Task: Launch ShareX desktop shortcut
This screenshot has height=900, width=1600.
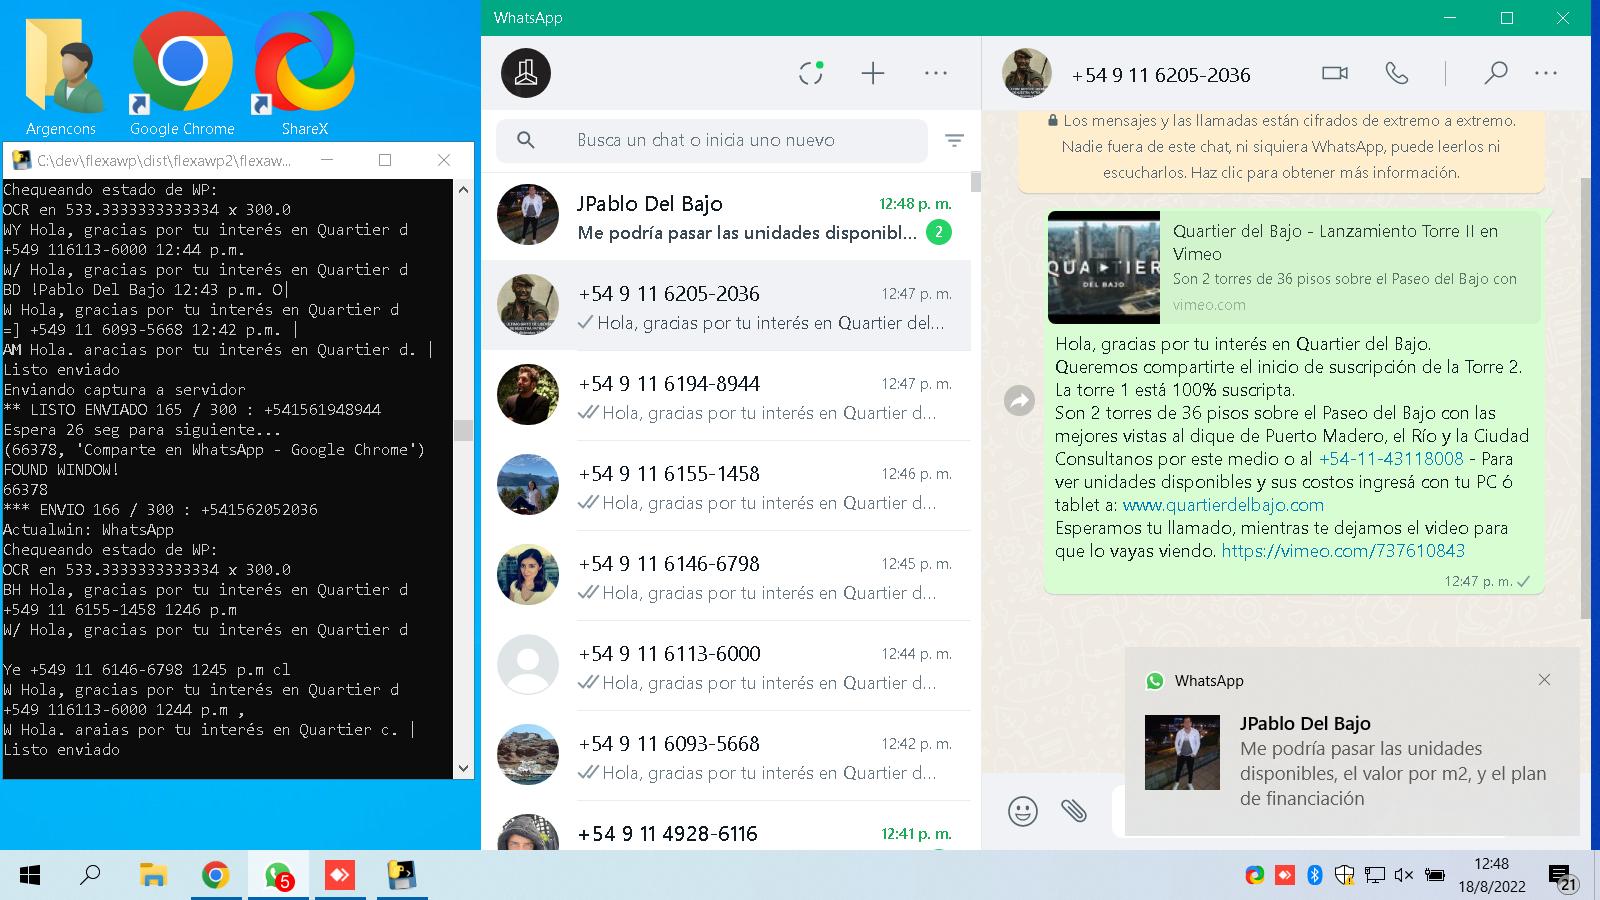Action: pyautogui.click(x=304, y=75)
